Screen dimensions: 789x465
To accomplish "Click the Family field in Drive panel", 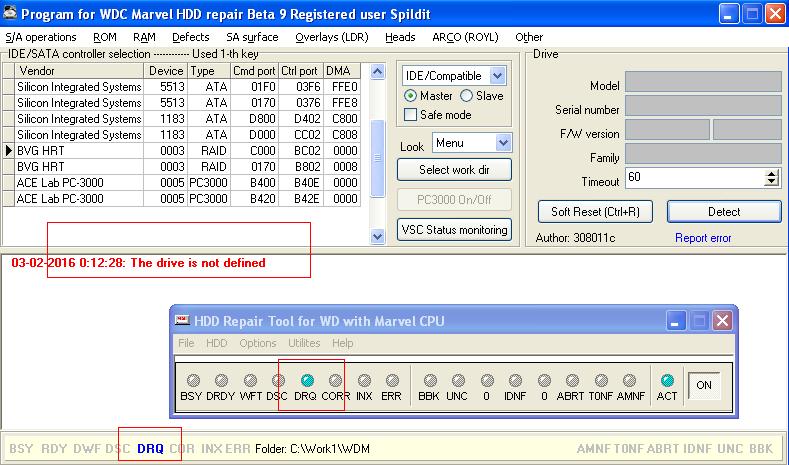I will coord(703,153).
